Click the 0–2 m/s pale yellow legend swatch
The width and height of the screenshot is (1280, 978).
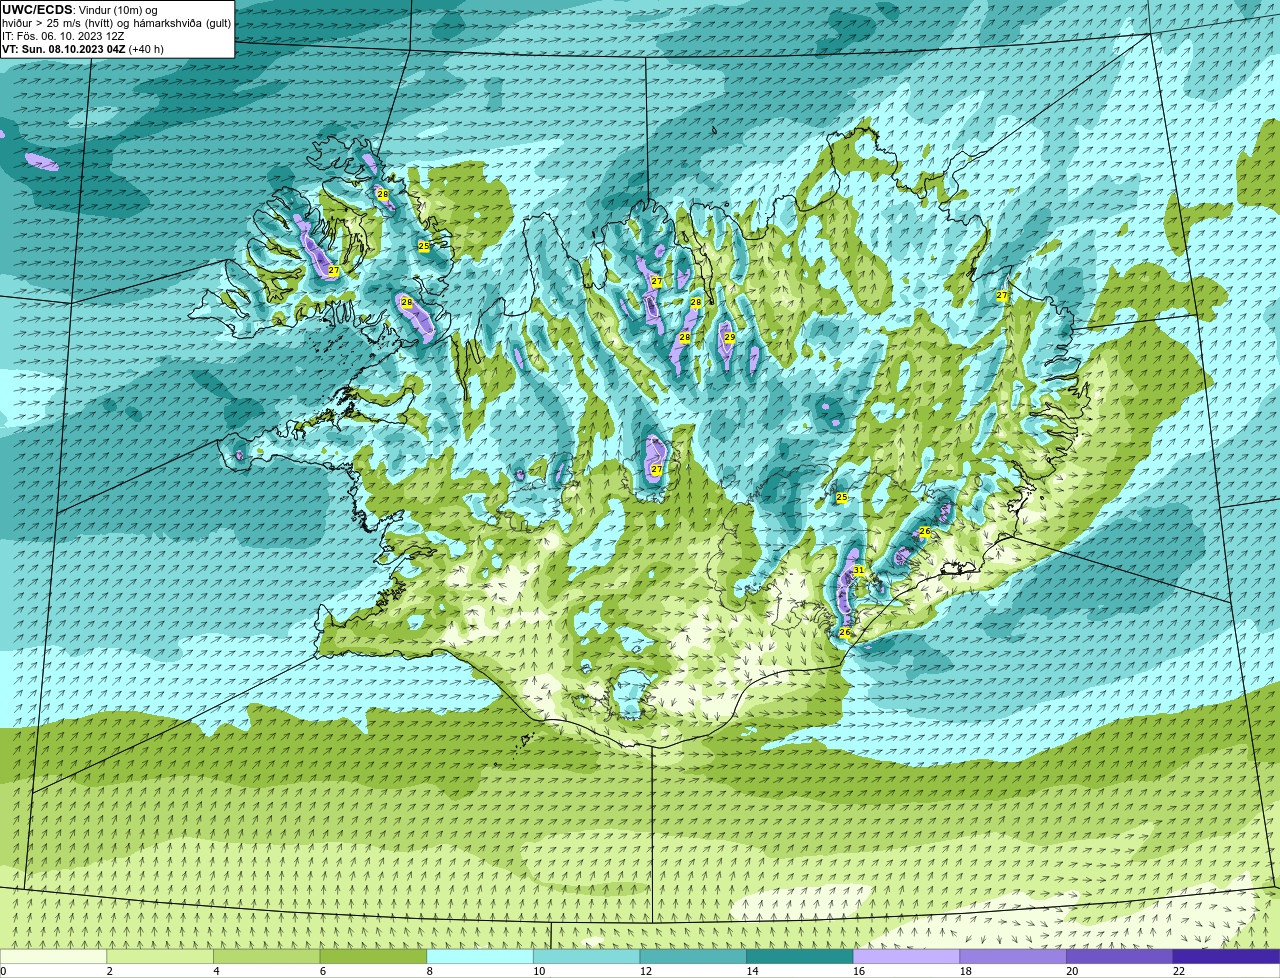(x=53, y=956)
